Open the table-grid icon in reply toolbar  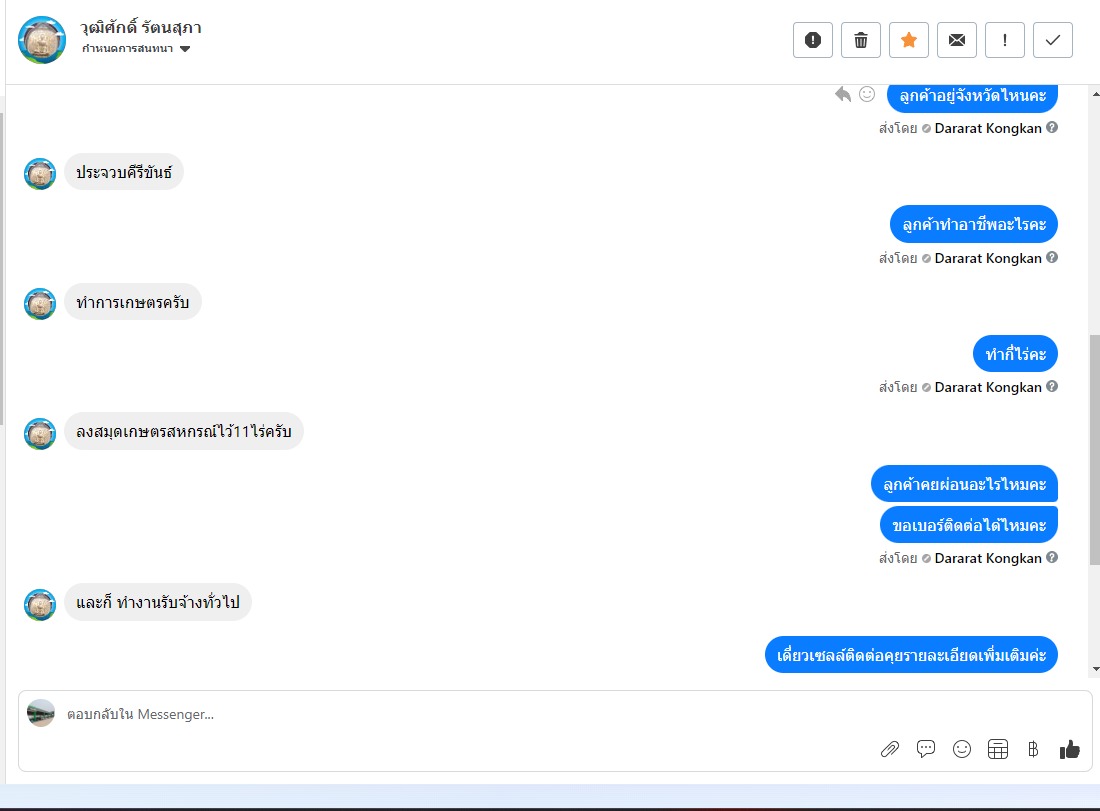coord(998,749)
